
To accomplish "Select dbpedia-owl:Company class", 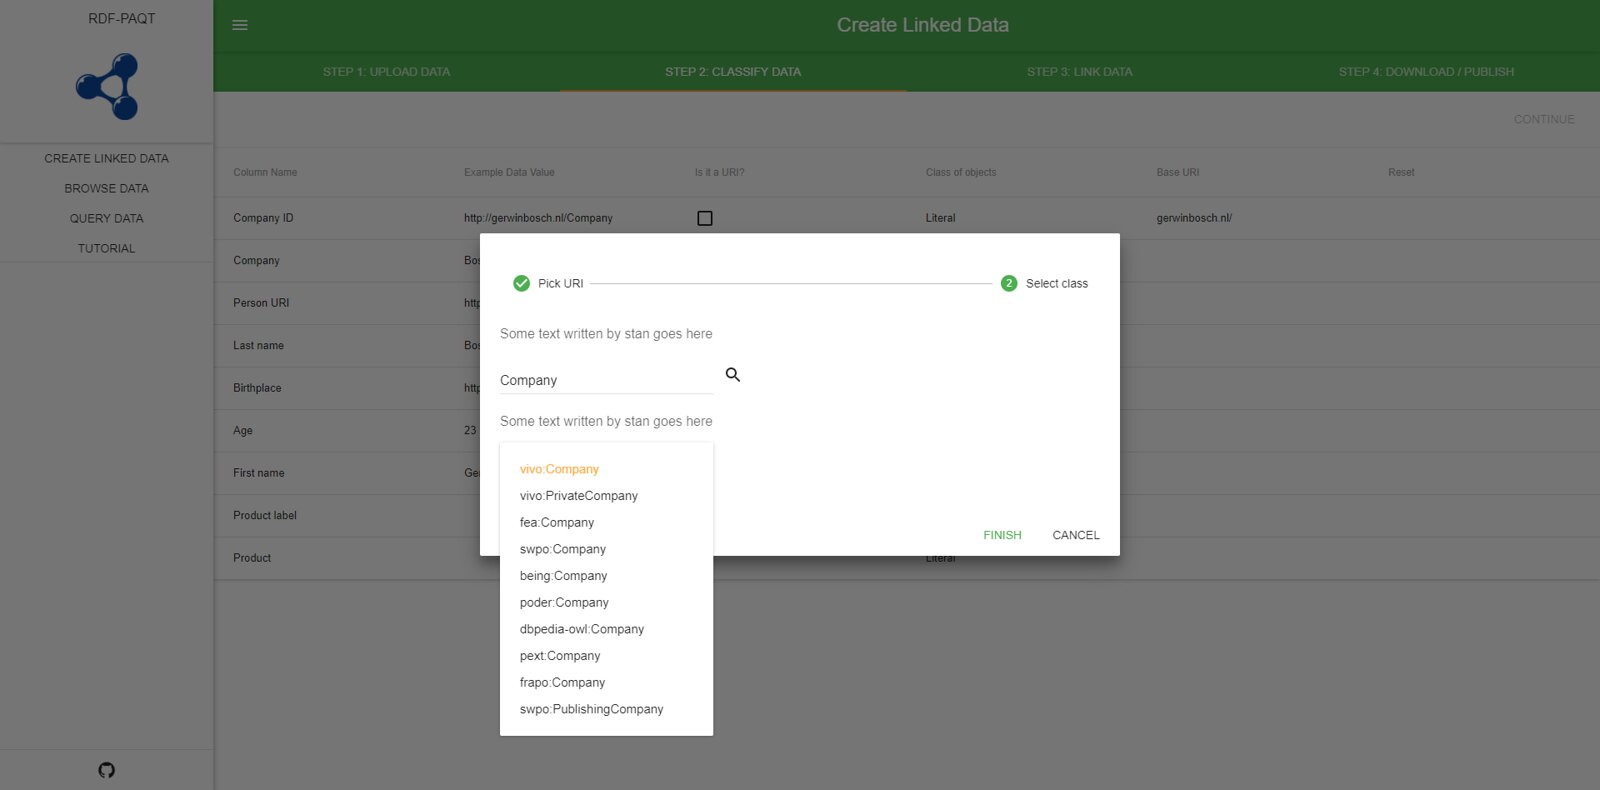I will [582, 629].
